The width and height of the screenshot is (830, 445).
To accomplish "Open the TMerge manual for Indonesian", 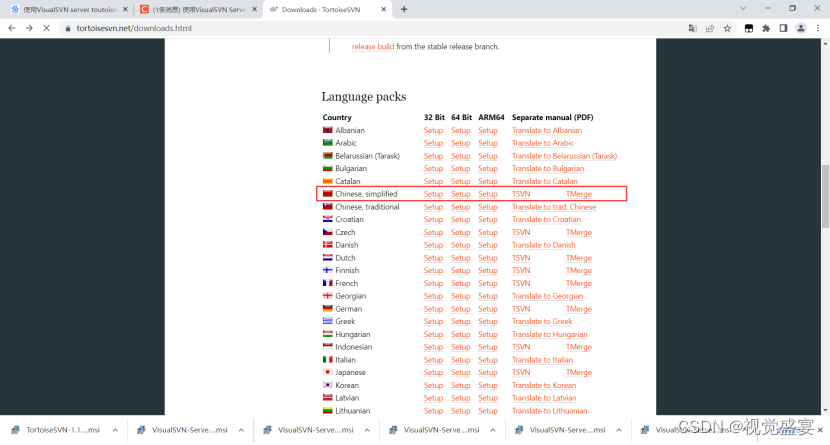I will coord(579,347).
